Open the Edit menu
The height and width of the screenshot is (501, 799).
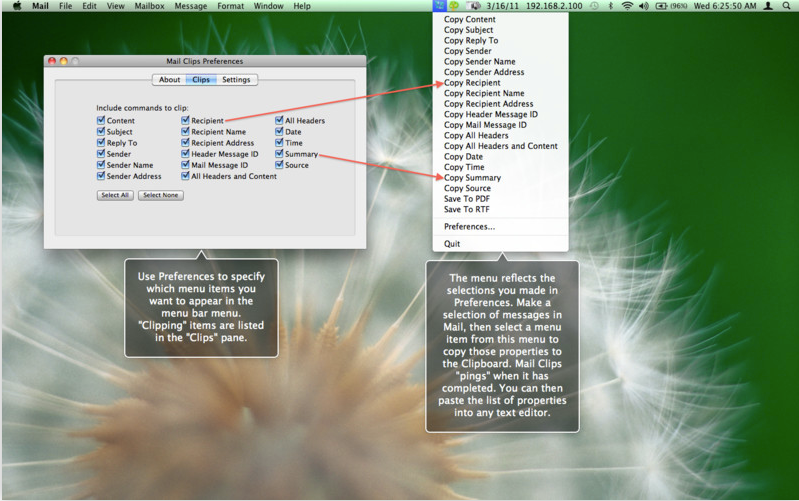point(90,6)
